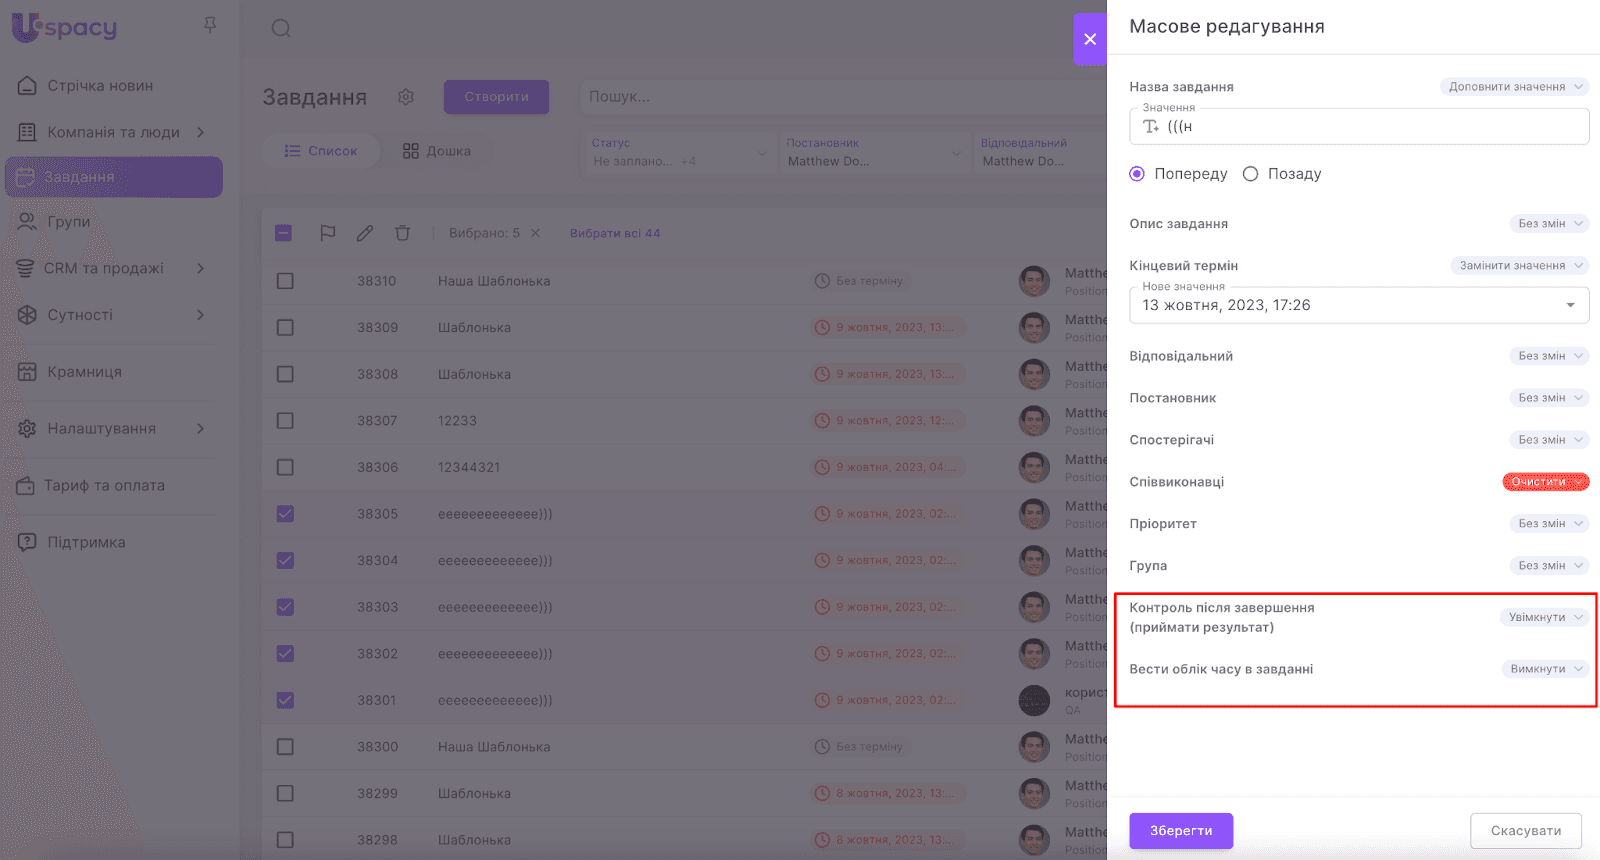Open search with the magnifier icon

(281, 28)
